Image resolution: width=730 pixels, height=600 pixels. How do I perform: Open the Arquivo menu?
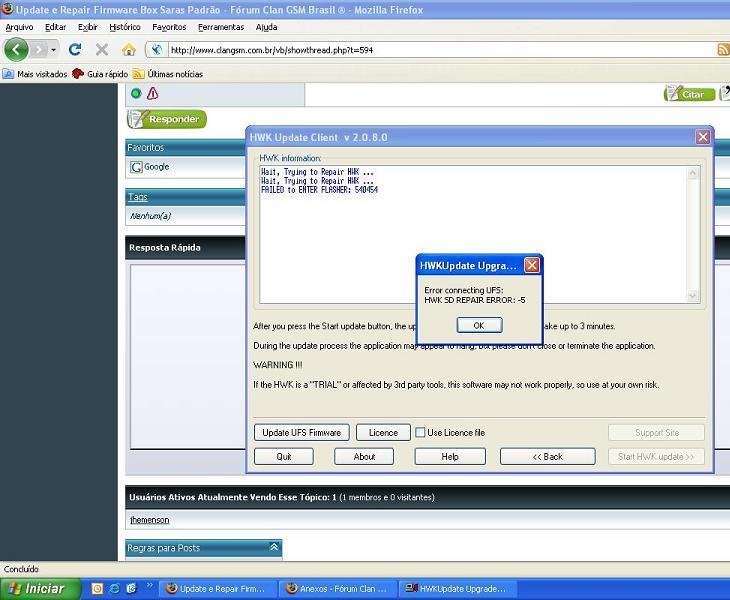click(19, 27)
